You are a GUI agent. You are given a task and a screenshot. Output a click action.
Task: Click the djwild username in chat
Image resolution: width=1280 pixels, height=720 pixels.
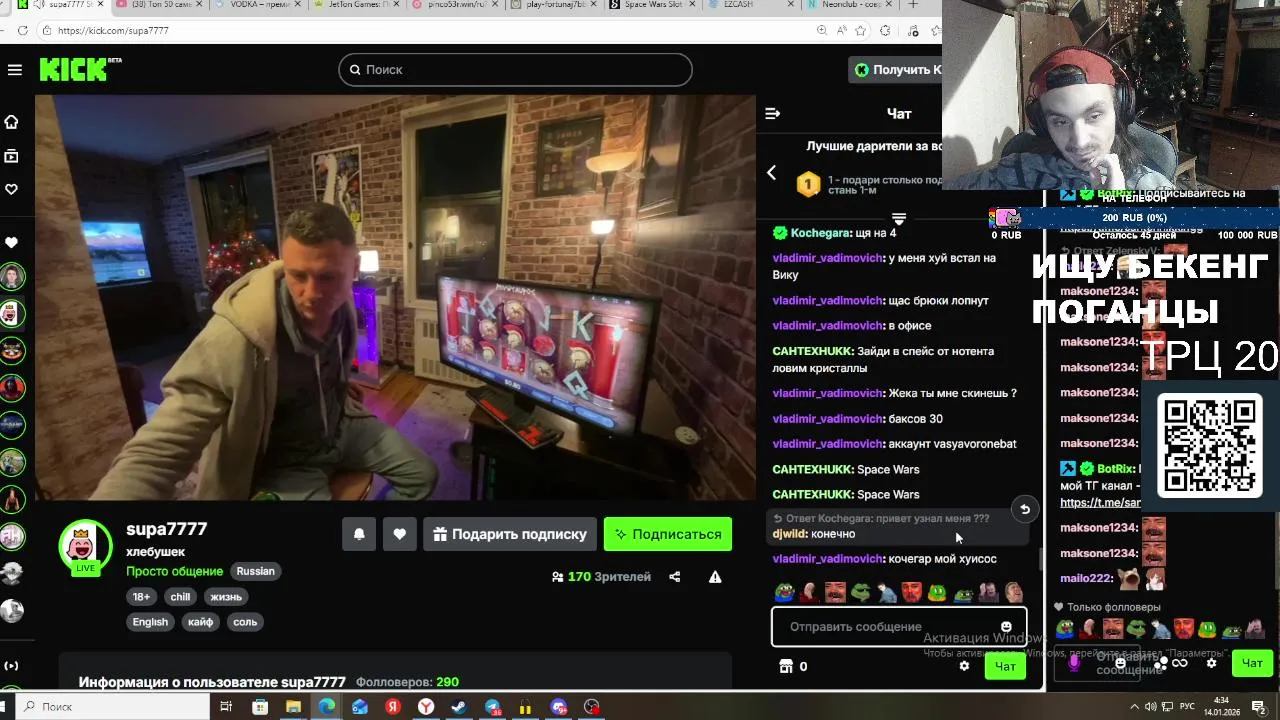pyautogui.click(x=789, y=534)
